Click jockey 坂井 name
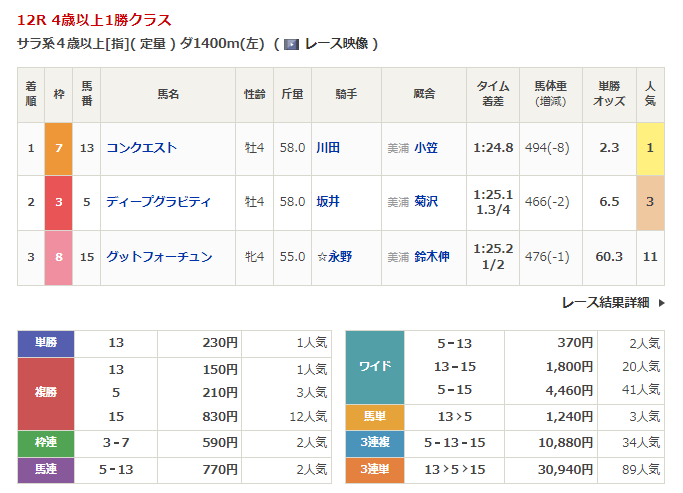Screen dimensions: 683x493 pos(328,202)
